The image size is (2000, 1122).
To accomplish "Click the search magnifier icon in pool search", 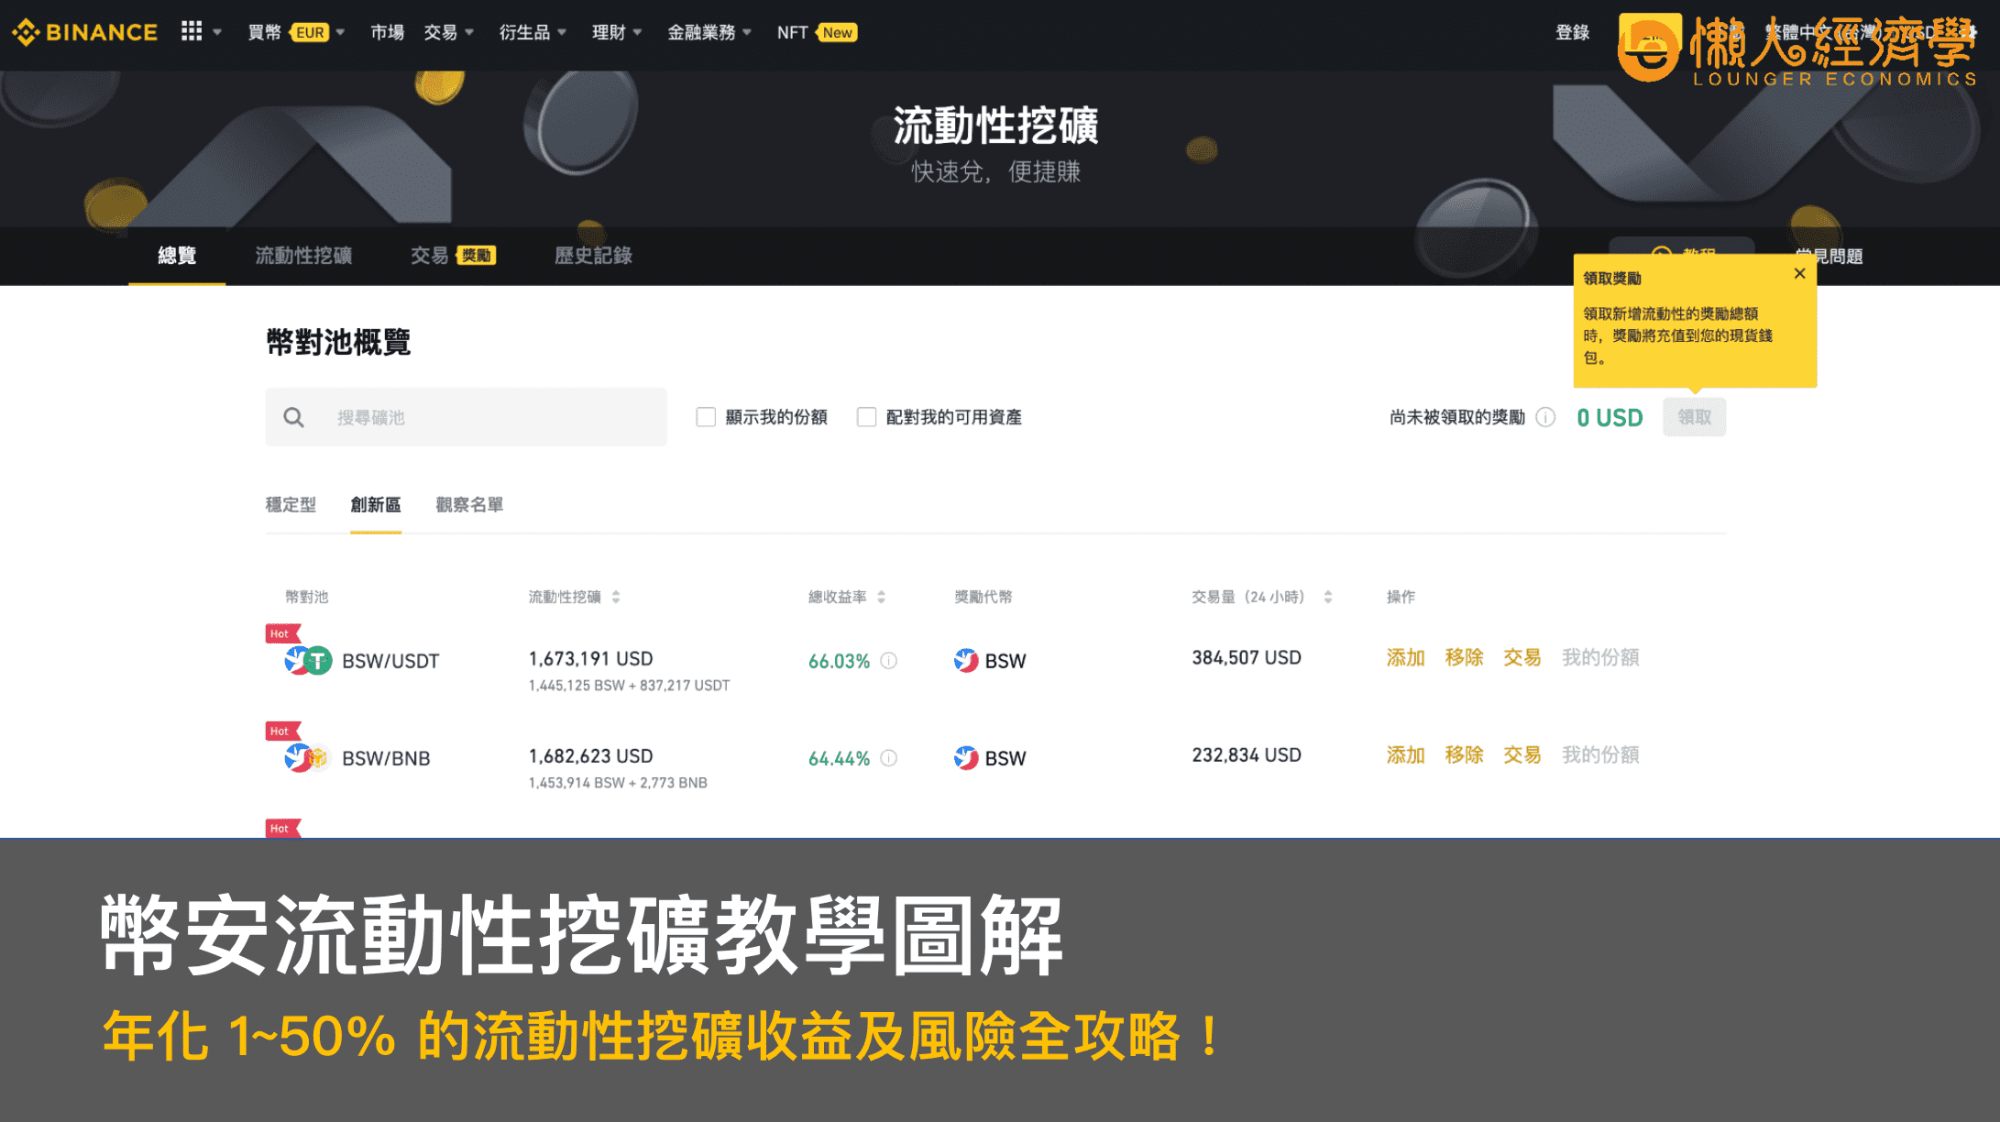I will pos(293,417).
